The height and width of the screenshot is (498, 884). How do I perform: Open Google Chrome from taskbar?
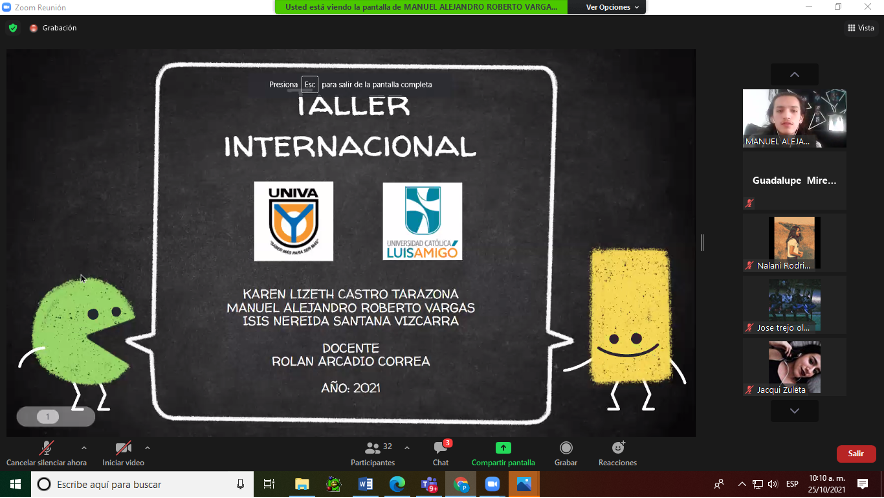tap(461, 484)
